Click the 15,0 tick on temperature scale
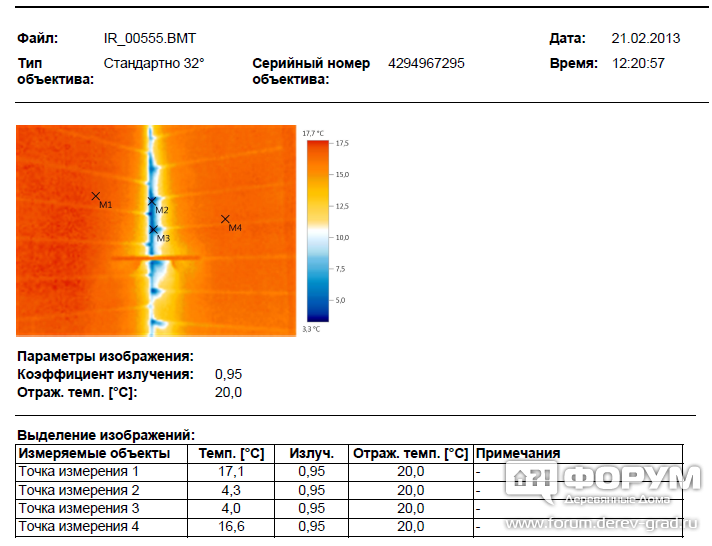The height and width of the screenshot is (546, 712). pos(342,175)
